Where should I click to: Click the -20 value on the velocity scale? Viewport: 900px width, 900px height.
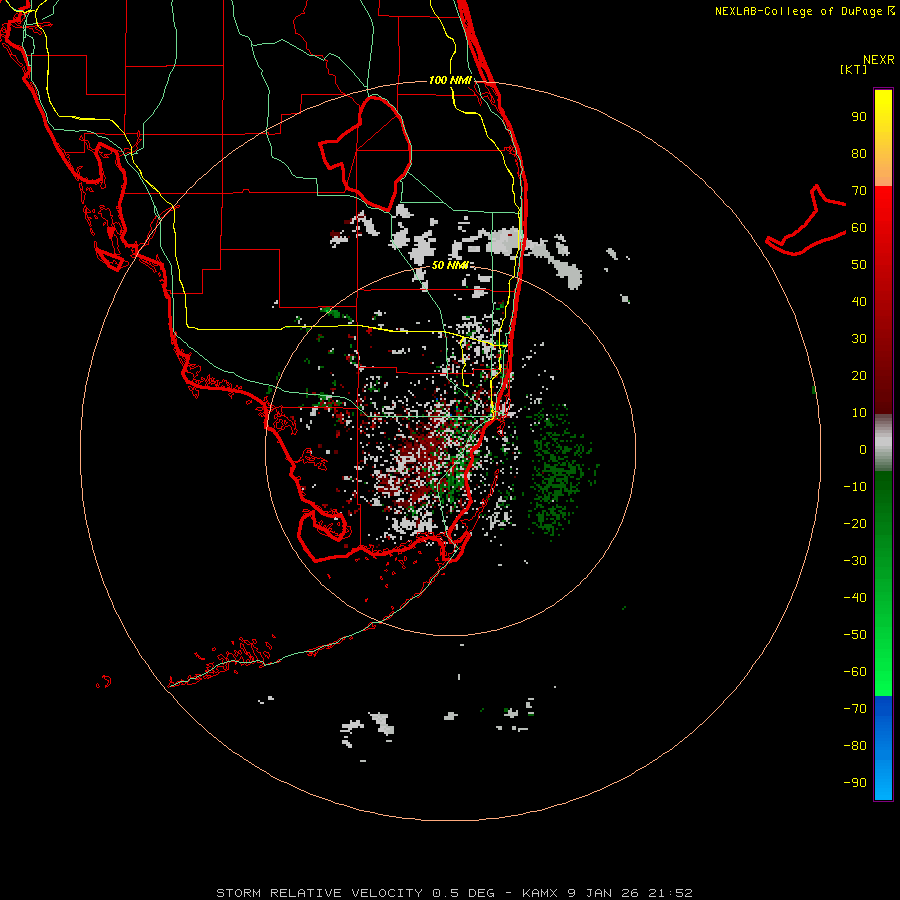(855, 524)
